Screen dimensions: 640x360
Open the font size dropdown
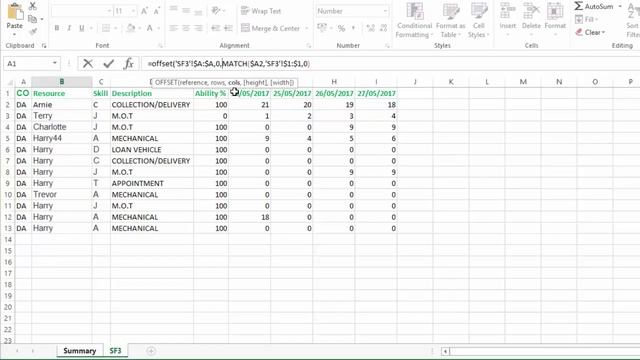[133, 11]
